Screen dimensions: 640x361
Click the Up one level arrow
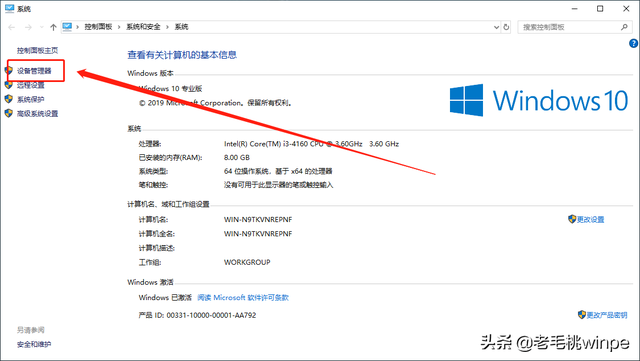53,27
